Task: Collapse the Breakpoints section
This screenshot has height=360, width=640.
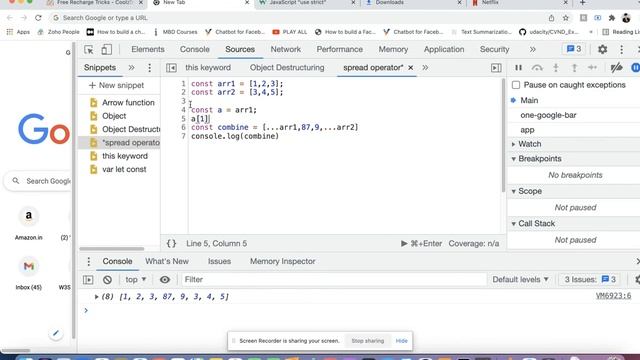Action: click(x=513, y=159)
